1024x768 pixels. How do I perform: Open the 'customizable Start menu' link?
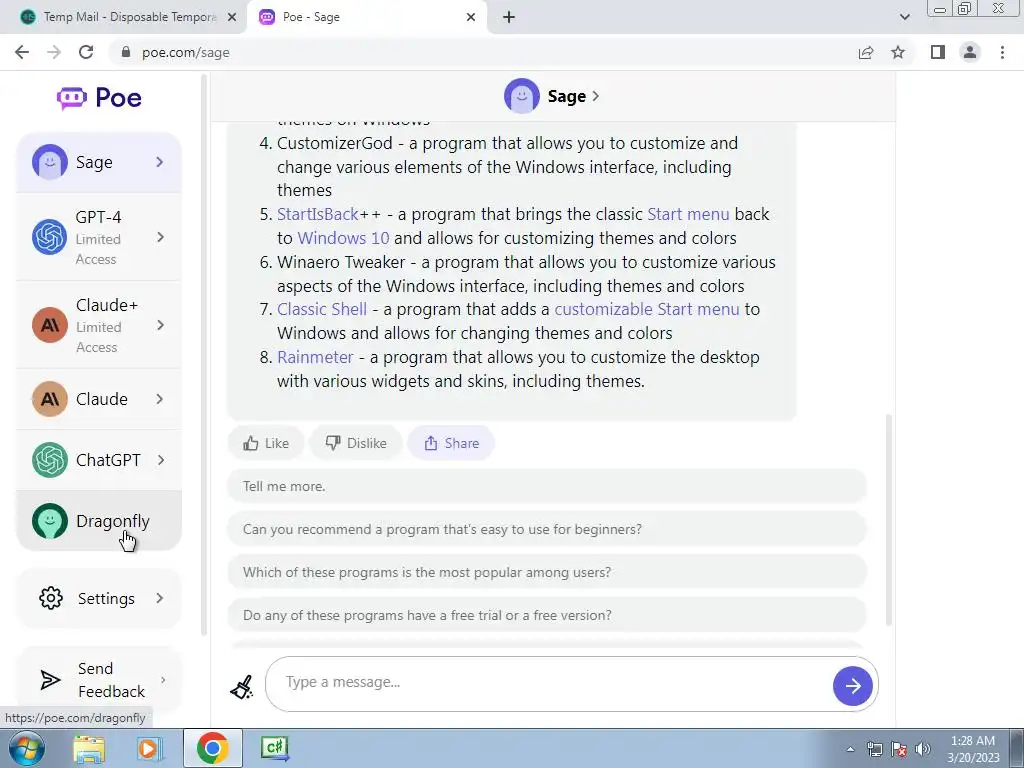647,309
